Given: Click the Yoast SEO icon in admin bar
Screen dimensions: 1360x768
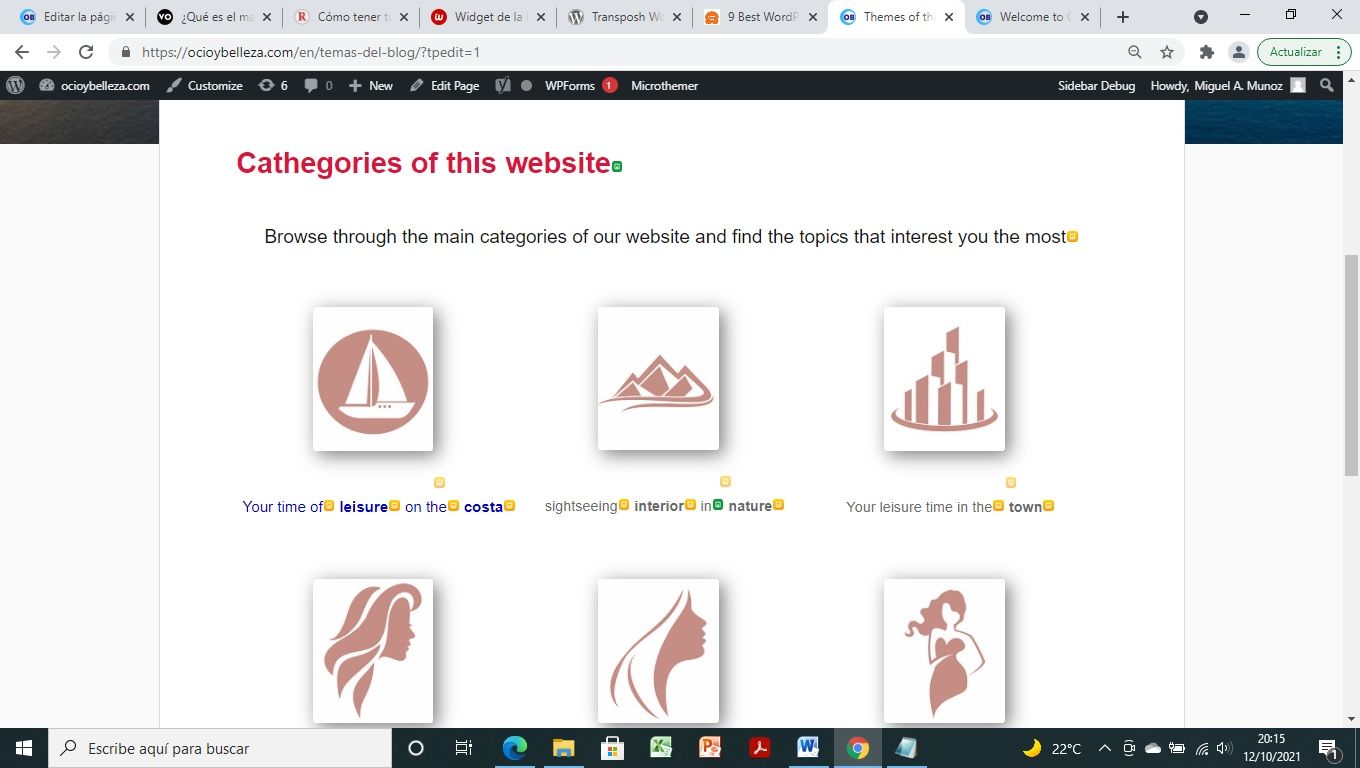Looking at the screenshot, I should [x=504, y=86].
